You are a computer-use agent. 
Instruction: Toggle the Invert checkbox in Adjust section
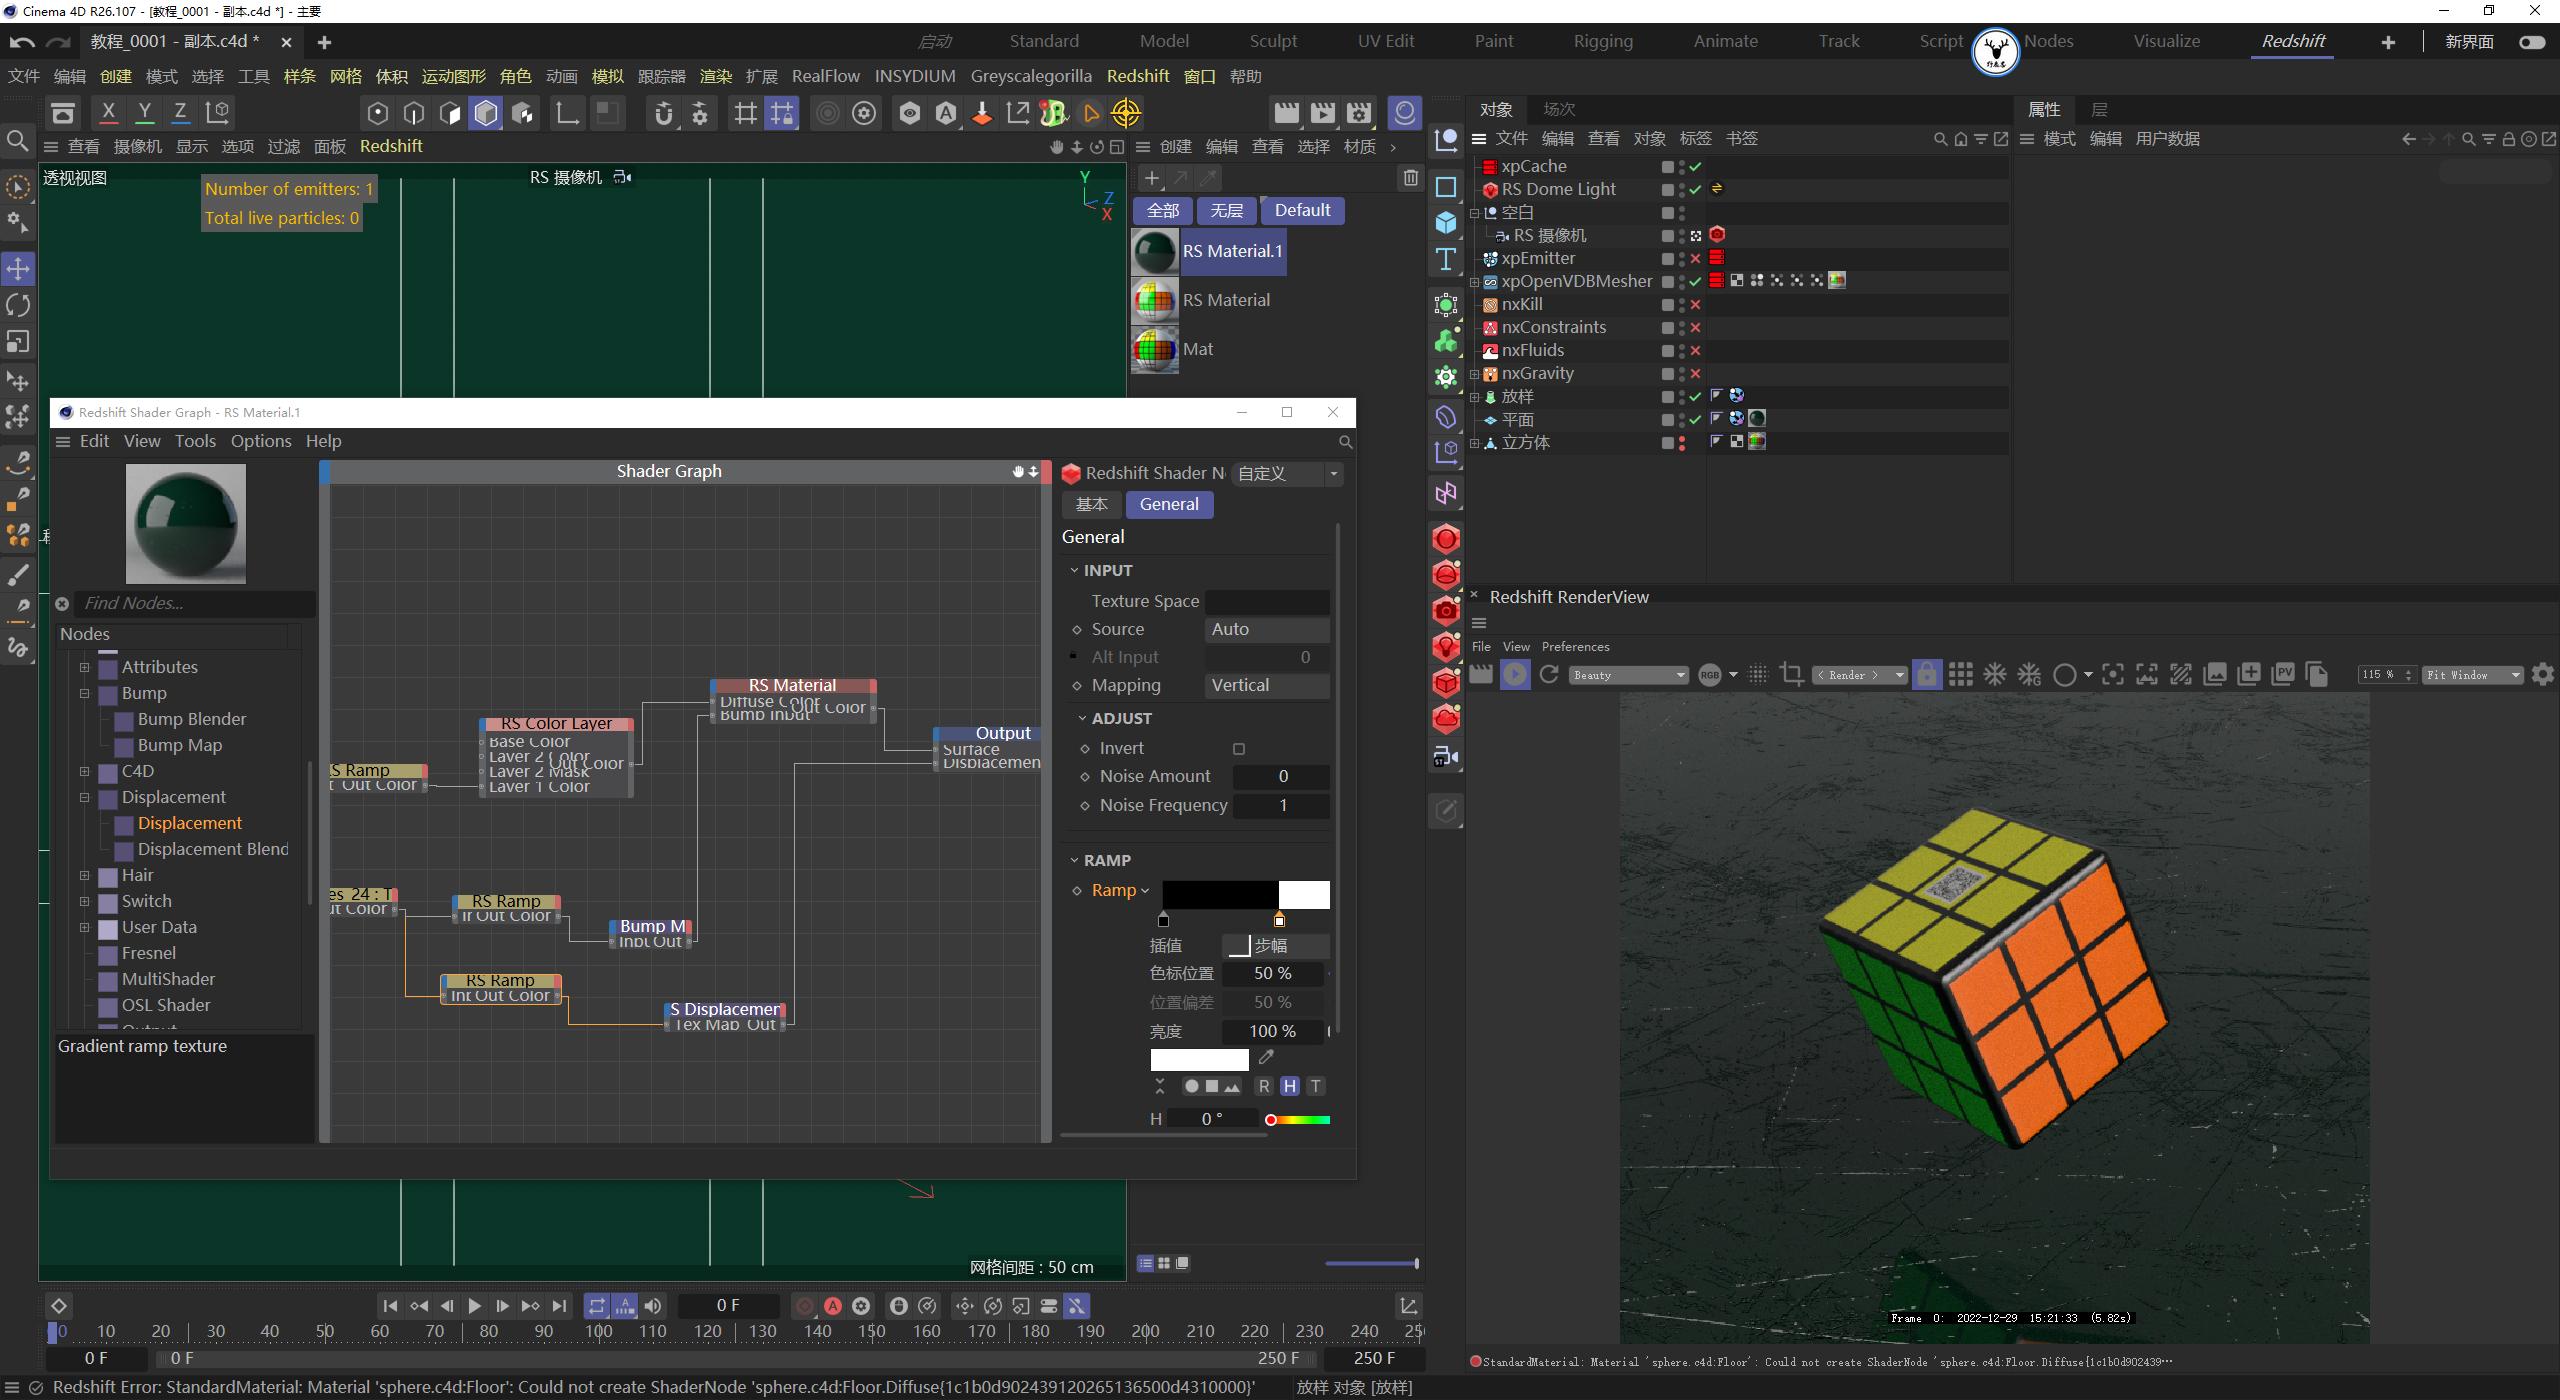[x=1238, y=748]
